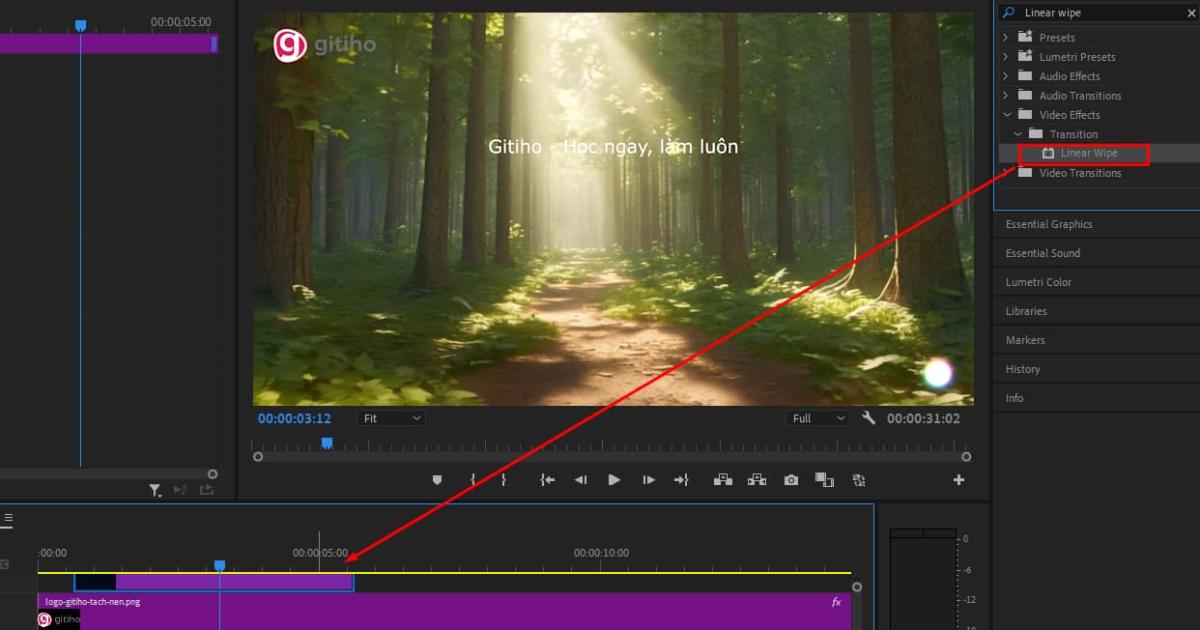Select the Transition folder label
Image resolution: width=1200 pixels, height=630 pixels.
tap(1073, 134)
